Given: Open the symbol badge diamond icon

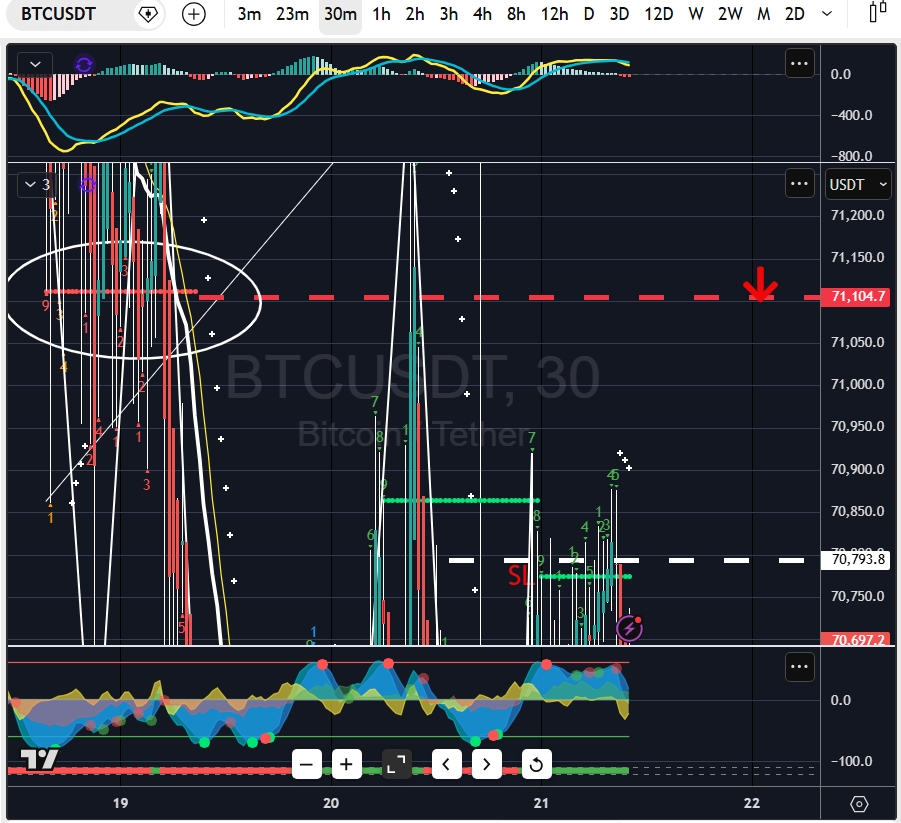Looking at the screenshot, I should 148,14.
